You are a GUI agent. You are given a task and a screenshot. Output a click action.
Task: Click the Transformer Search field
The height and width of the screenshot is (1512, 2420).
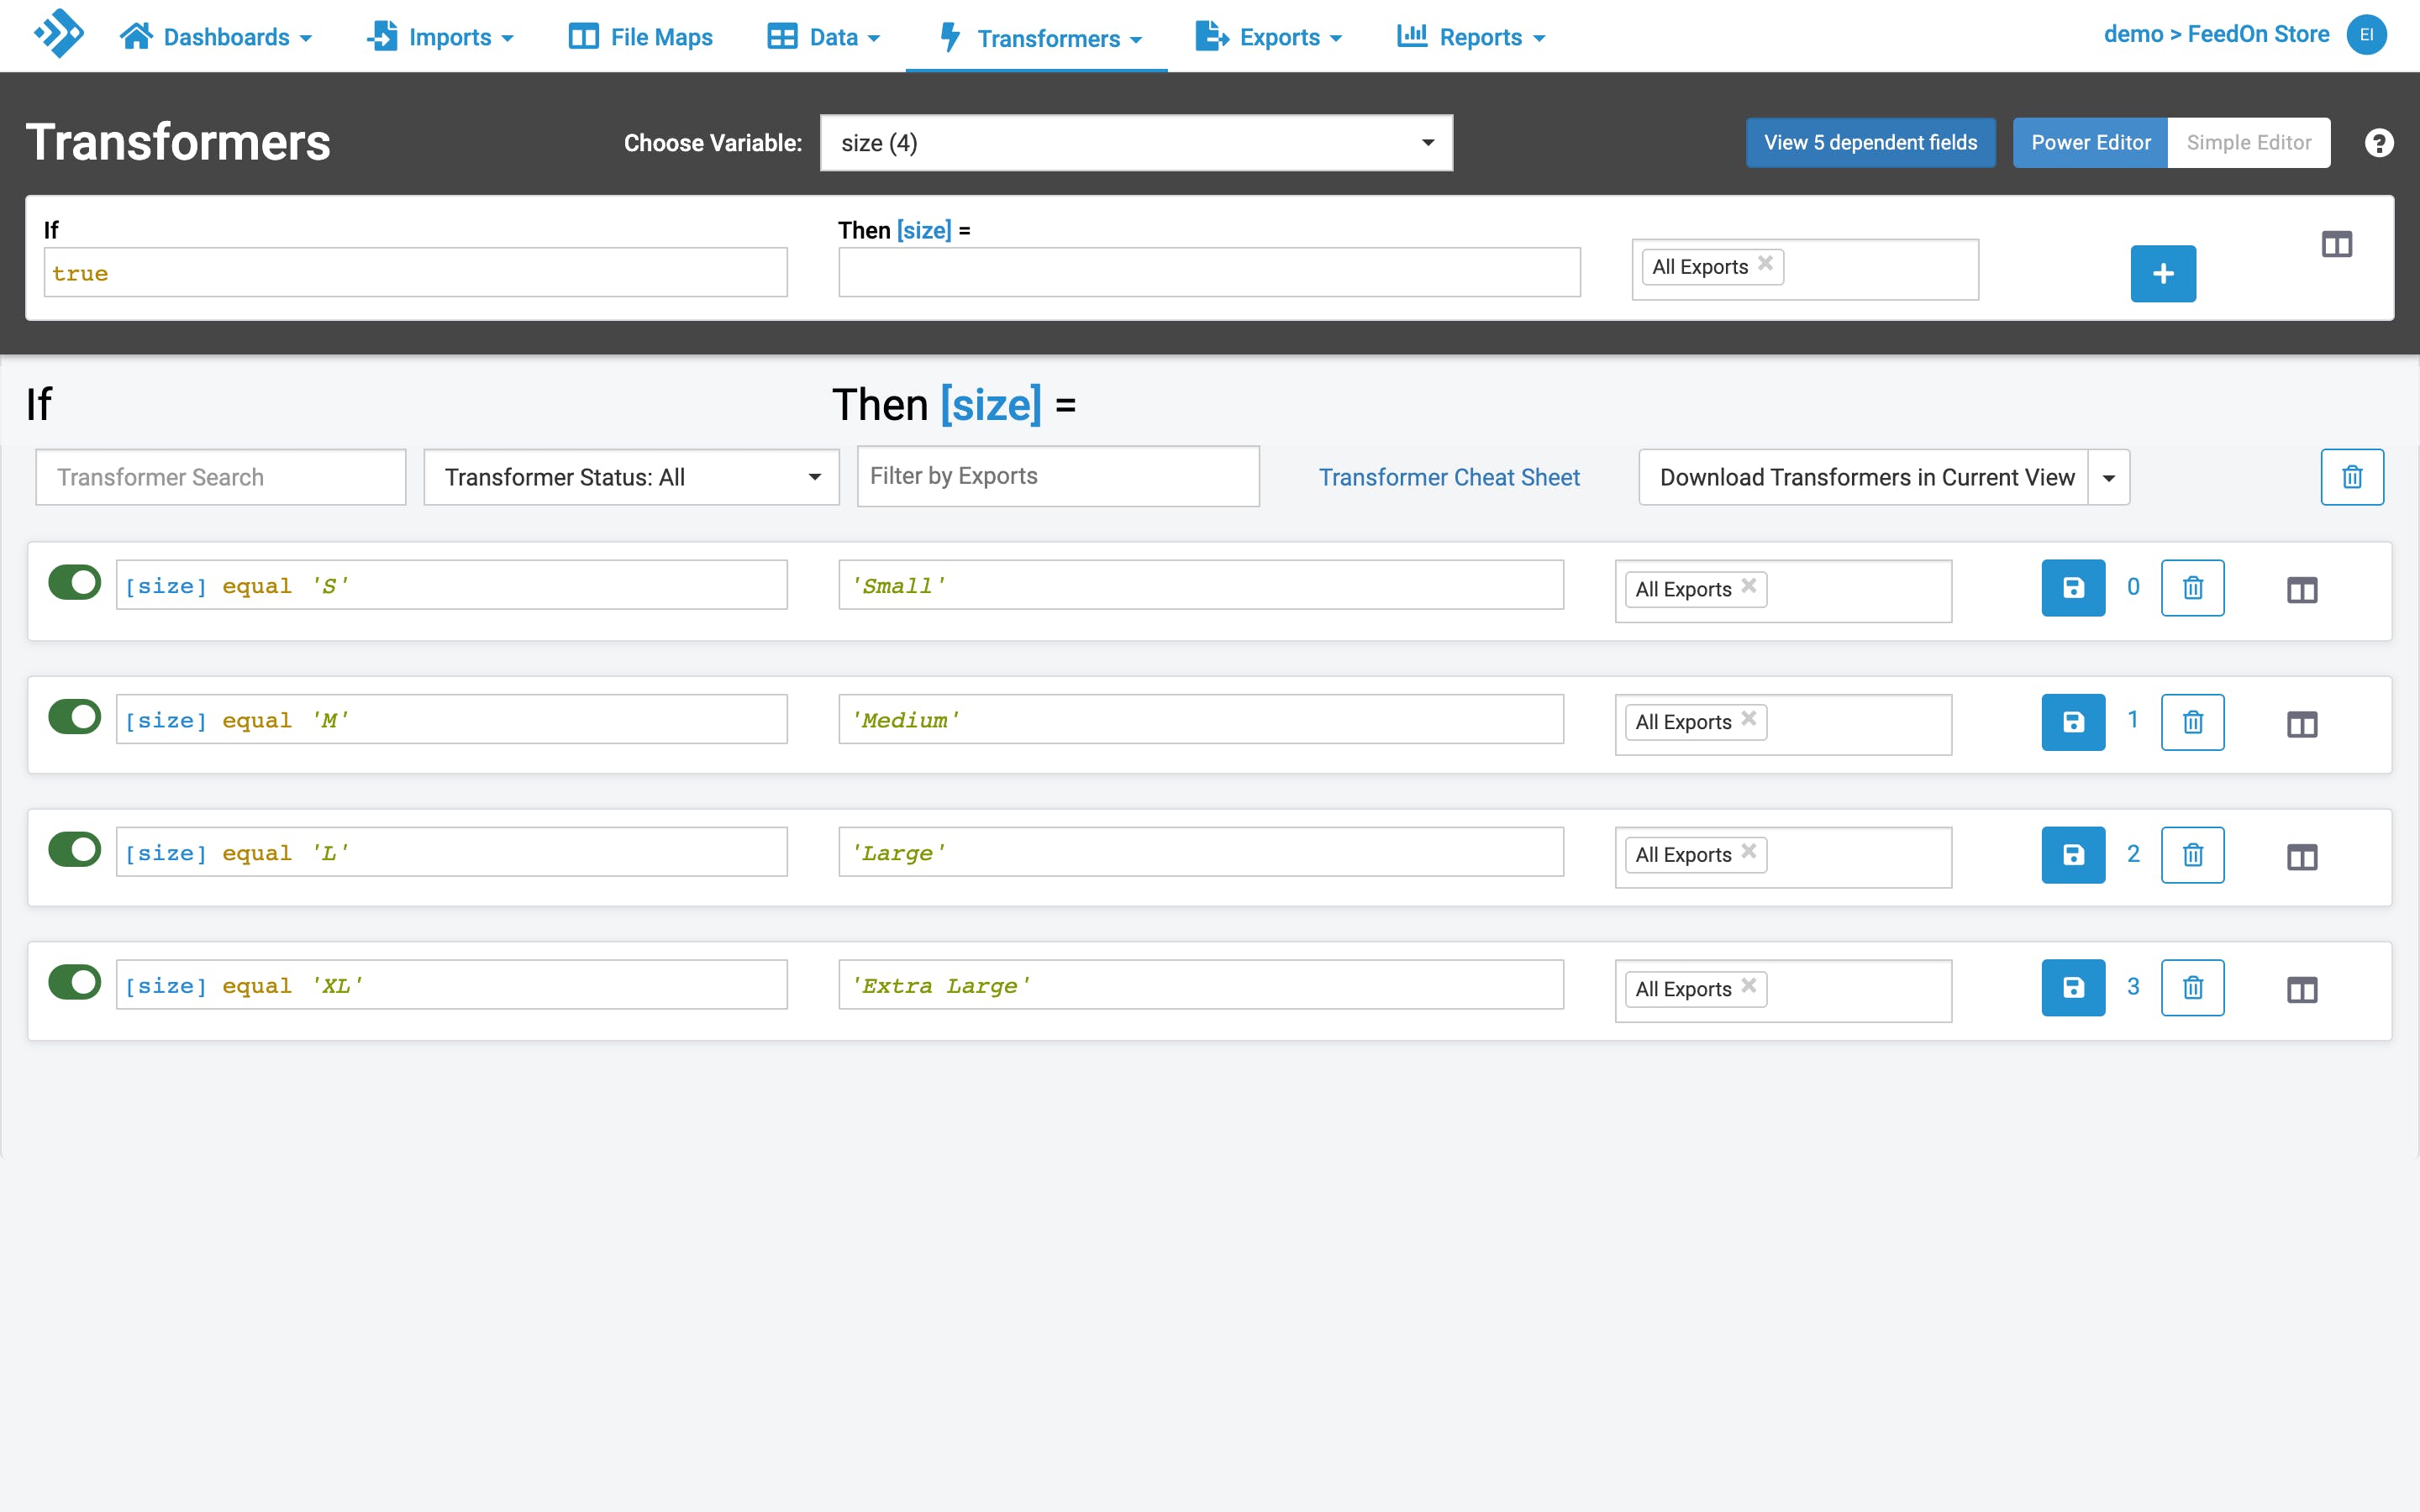[x=220, y=477]
